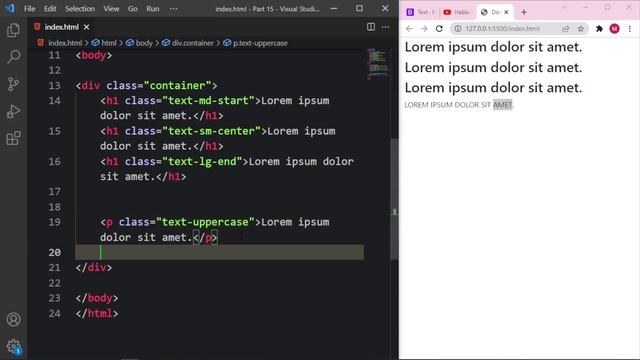Image resolution: width=640 pixels, height=360 pixels.
Task: Open the View menu
Action: 111,9
